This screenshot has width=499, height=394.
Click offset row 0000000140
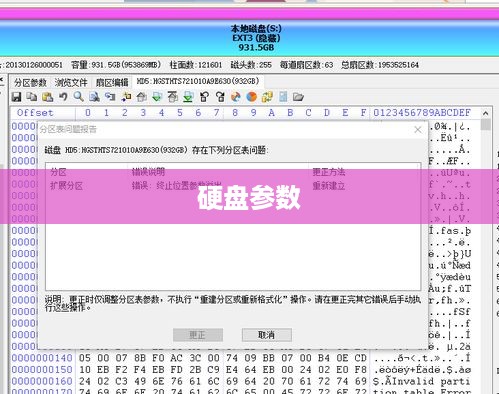(42, 358)
